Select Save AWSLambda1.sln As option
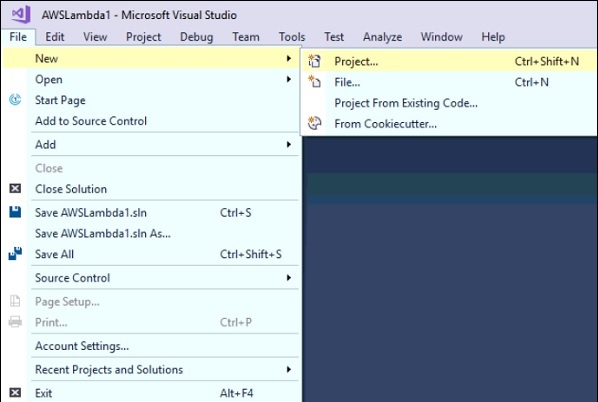 [103, 233]
